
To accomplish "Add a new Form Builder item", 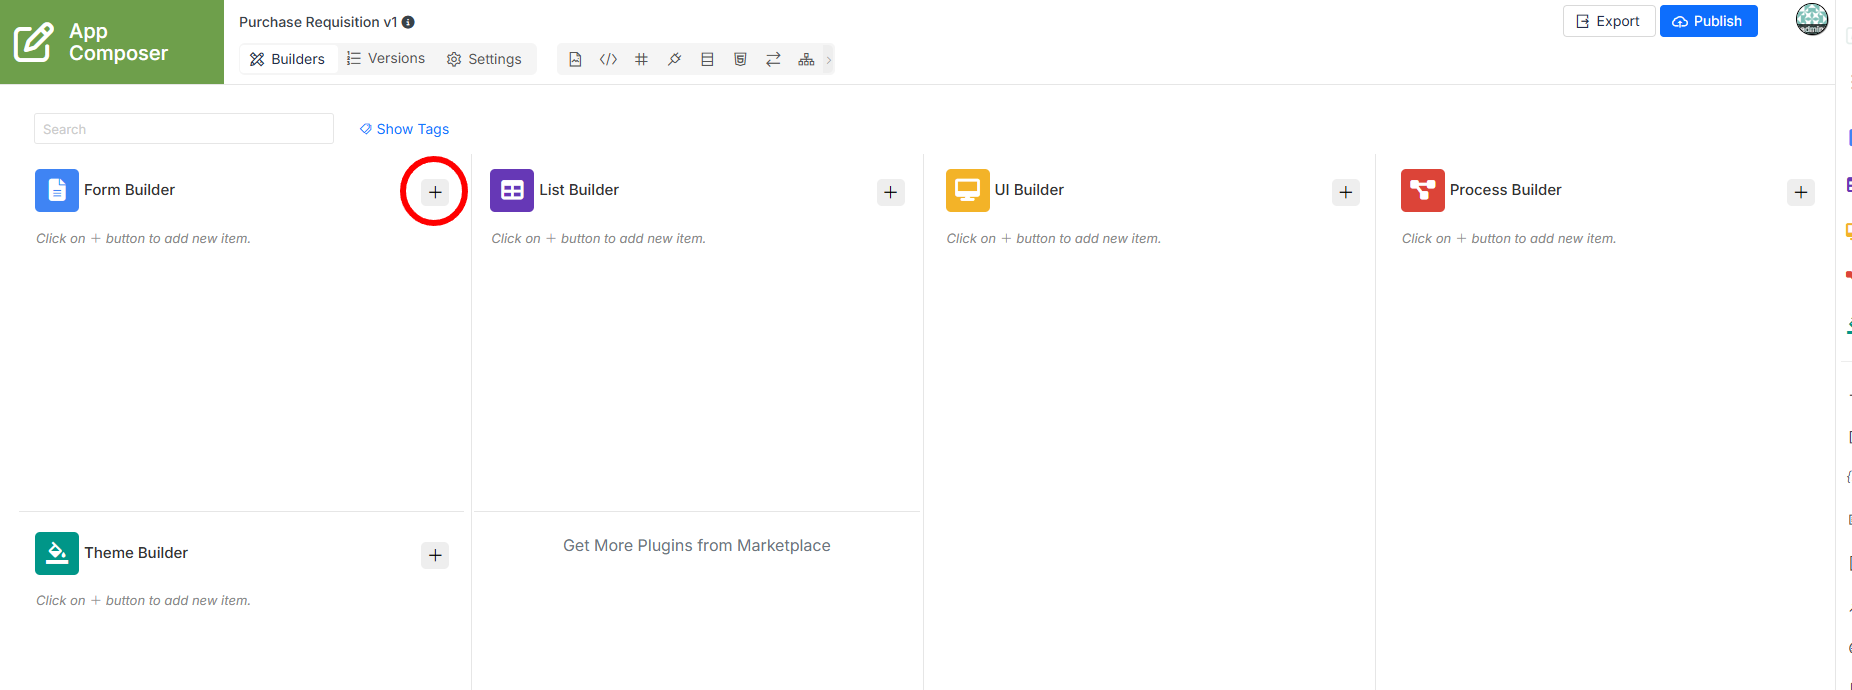I will [x=435, y=192].
